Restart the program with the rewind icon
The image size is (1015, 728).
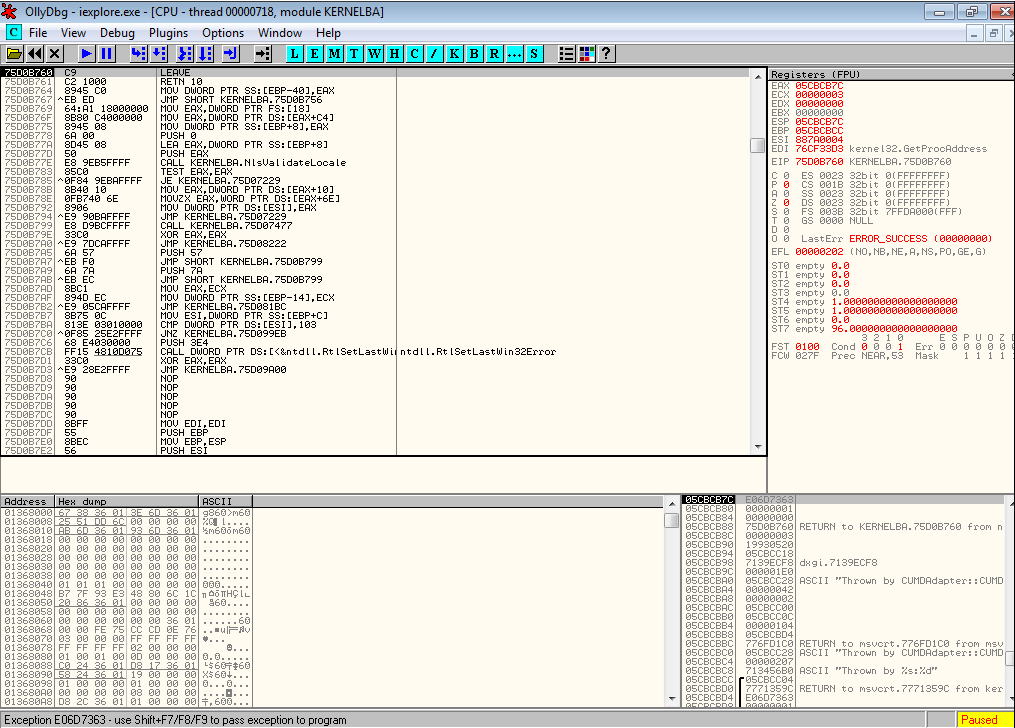35,54
